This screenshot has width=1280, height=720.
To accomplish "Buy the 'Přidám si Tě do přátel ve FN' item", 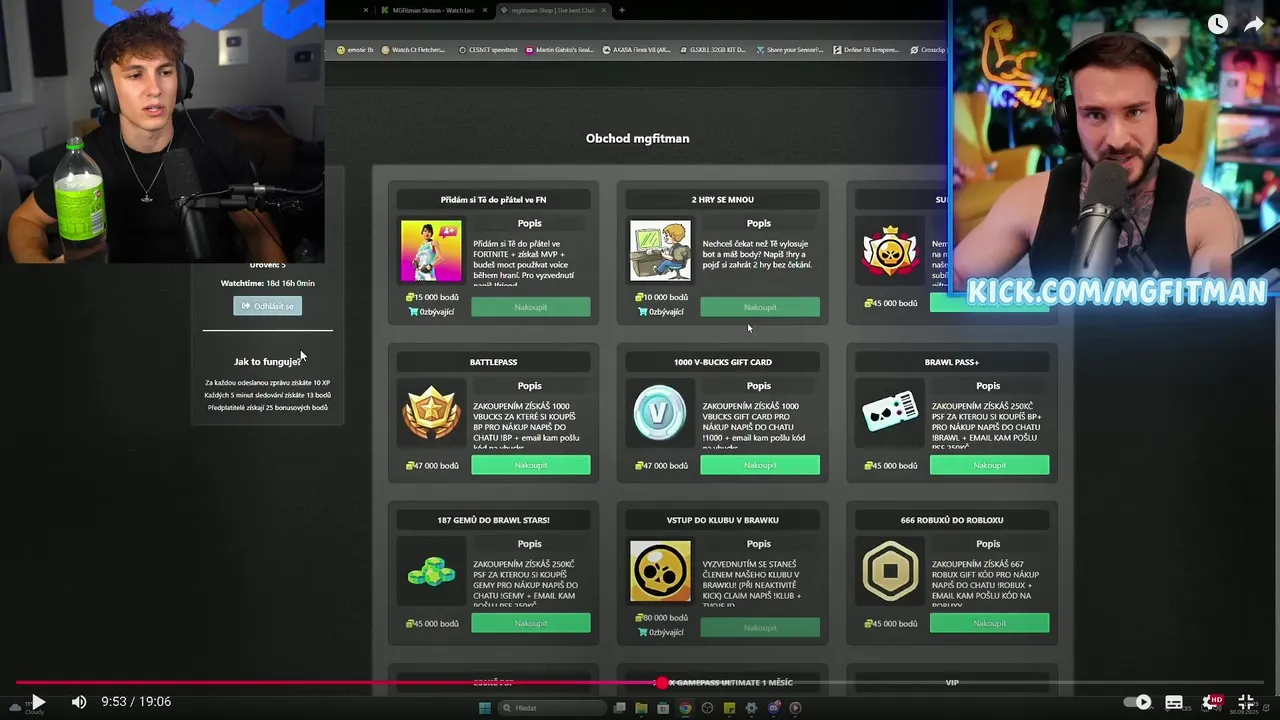I will coord(530,307).
